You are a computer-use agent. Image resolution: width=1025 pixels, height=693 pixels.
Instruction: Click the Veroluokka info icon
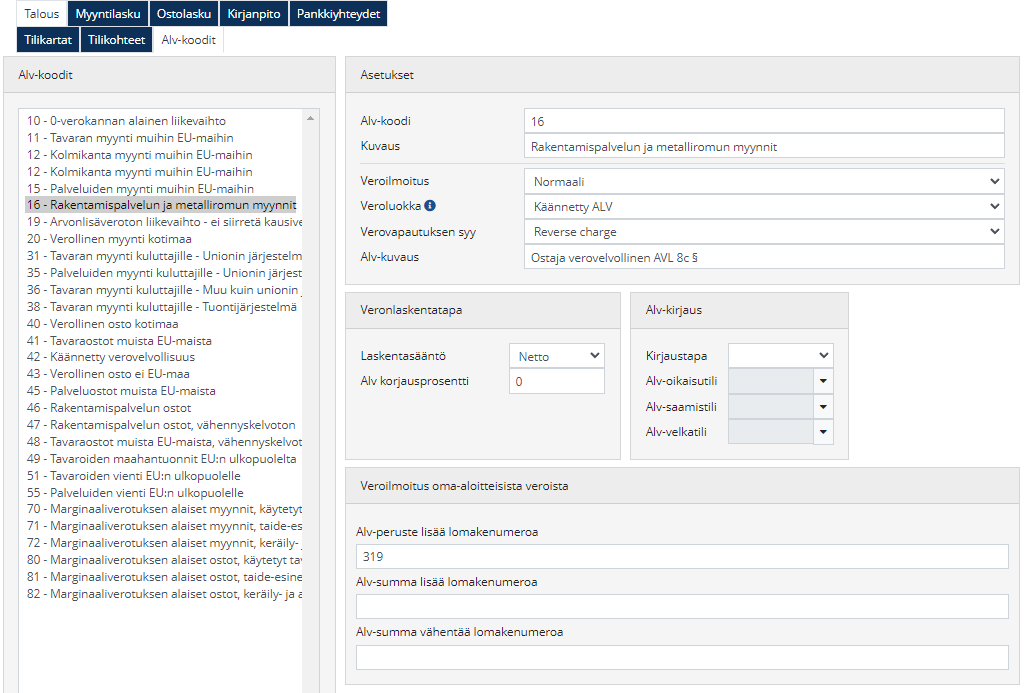[x=430, y=206]
